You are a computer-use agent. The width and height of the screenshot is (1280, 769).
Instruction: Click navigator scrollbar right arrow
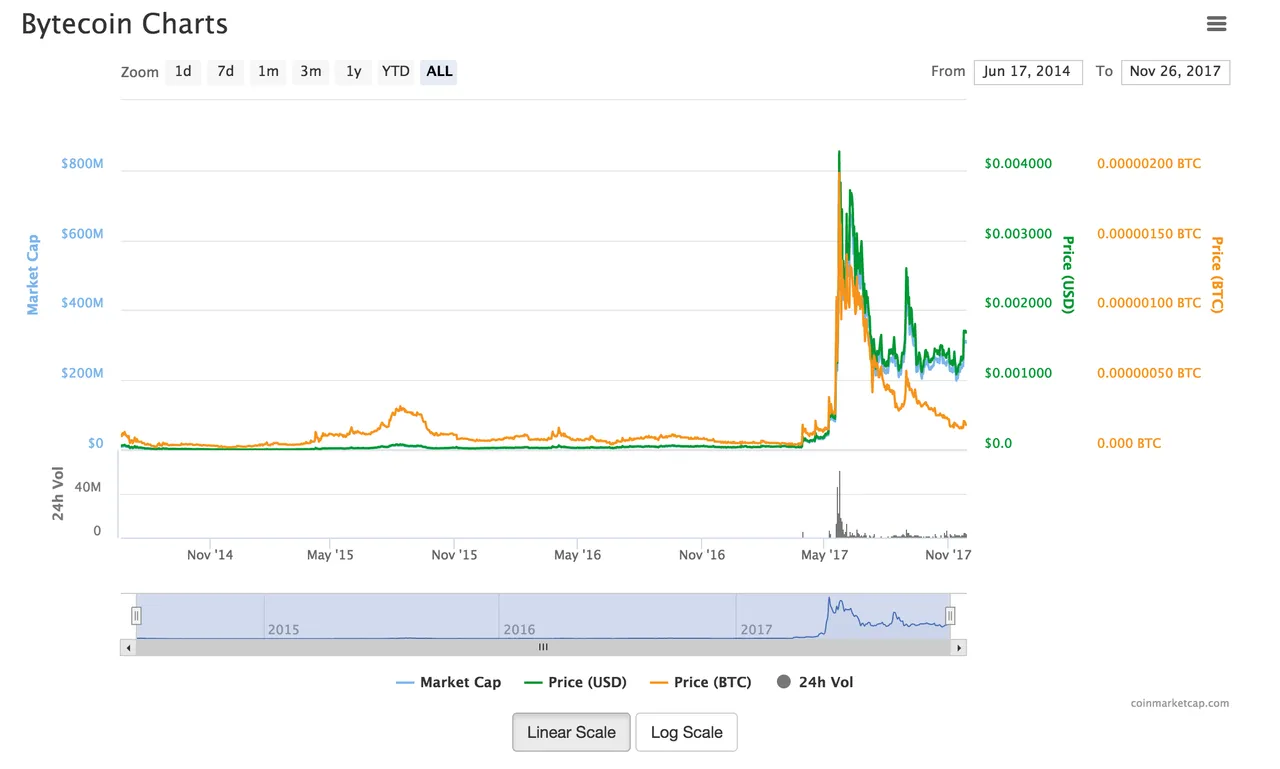click(x=959, y=648)
